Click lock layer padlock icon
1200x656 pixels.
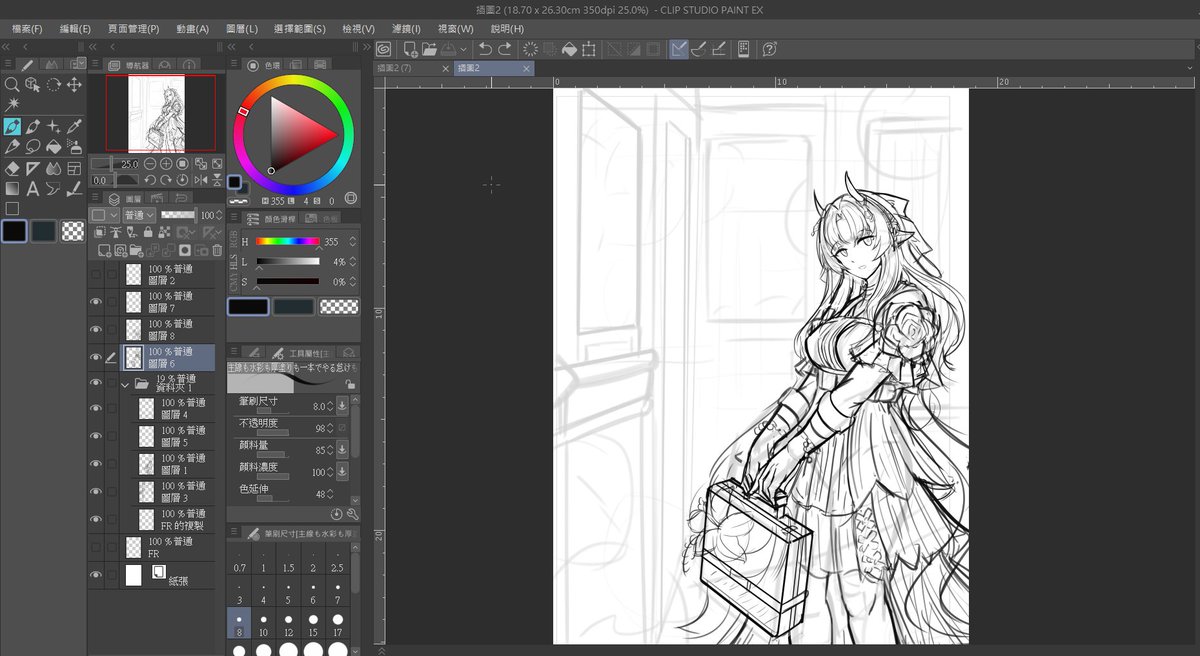[x=149, y=232]
